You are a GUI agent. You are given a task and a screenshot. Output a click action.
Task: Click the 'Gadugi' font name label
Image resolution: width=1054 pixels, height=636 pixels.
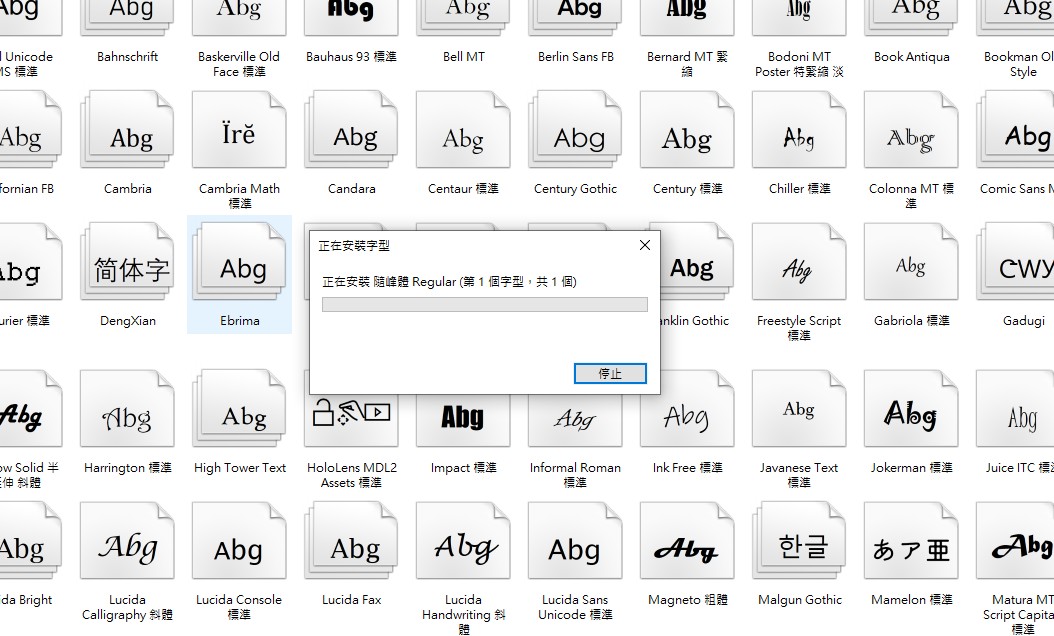tap(1023, 321)
